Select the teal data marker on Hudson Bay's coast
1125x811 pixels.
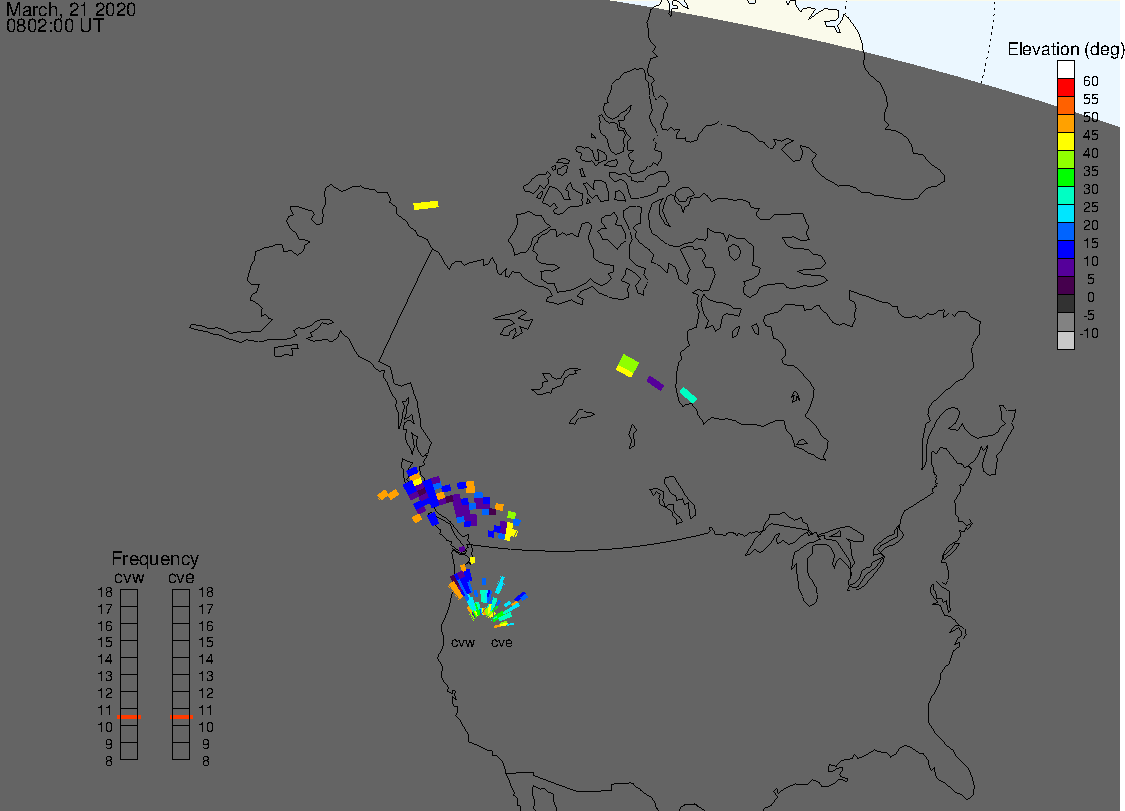pyautogui.click(x=688, y=395)
